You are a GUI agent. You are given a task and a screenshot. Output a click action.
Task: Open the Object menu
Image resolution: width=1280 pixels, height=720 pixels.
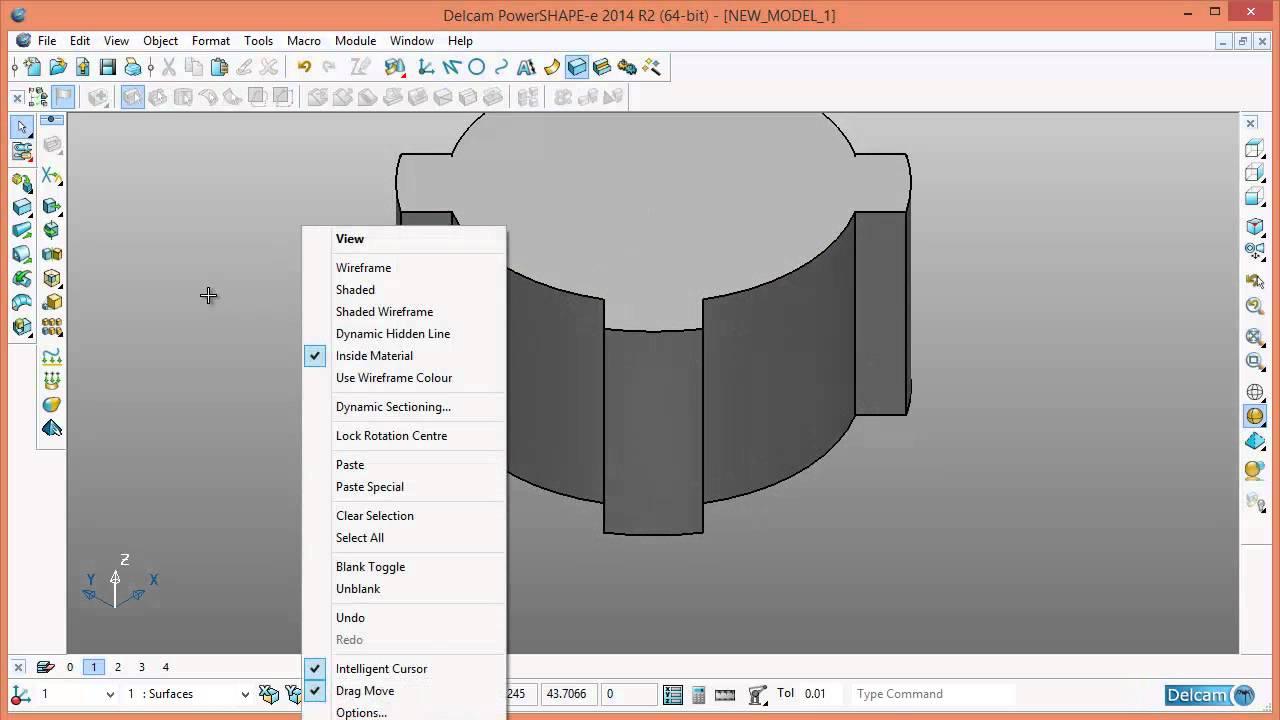point(160,41)
